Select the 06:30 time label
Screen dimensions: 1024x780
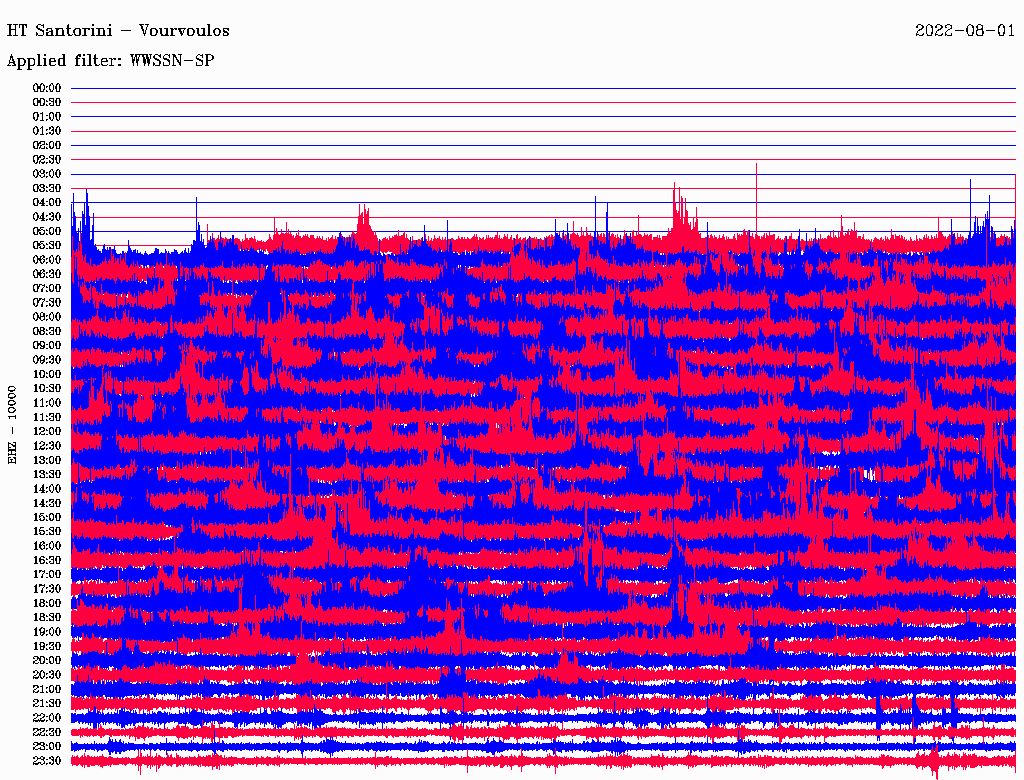click(x=47, y=274)
